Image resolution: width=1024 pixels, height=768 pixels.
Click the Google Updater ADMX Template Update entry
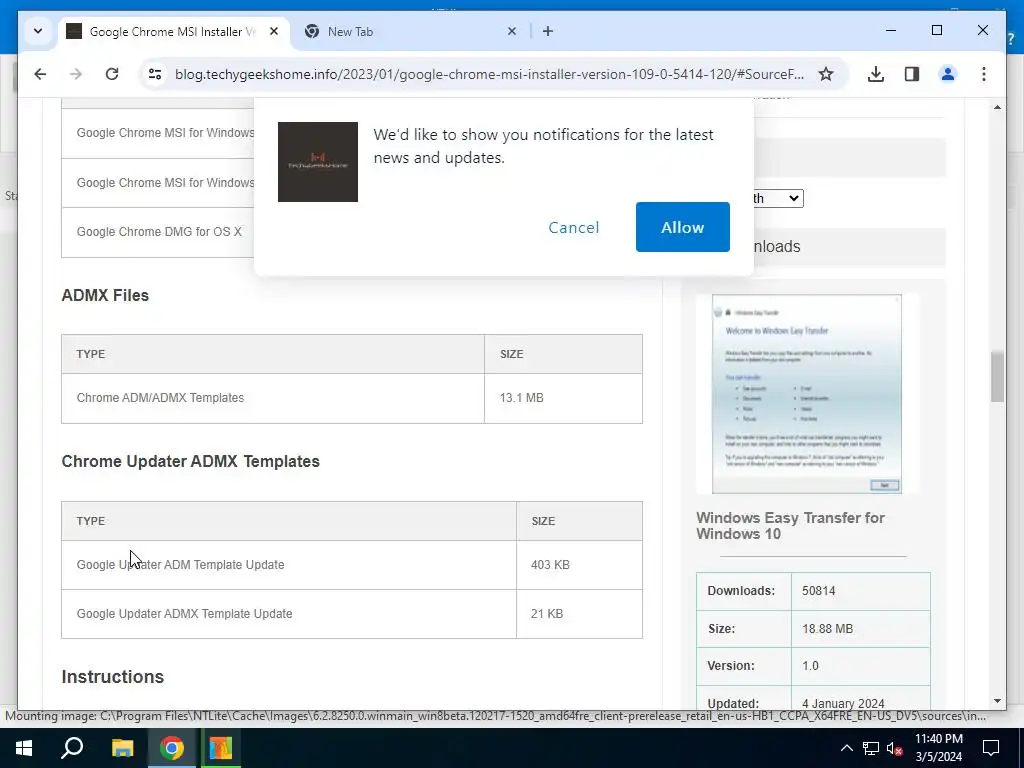click(x=184, y=614)
